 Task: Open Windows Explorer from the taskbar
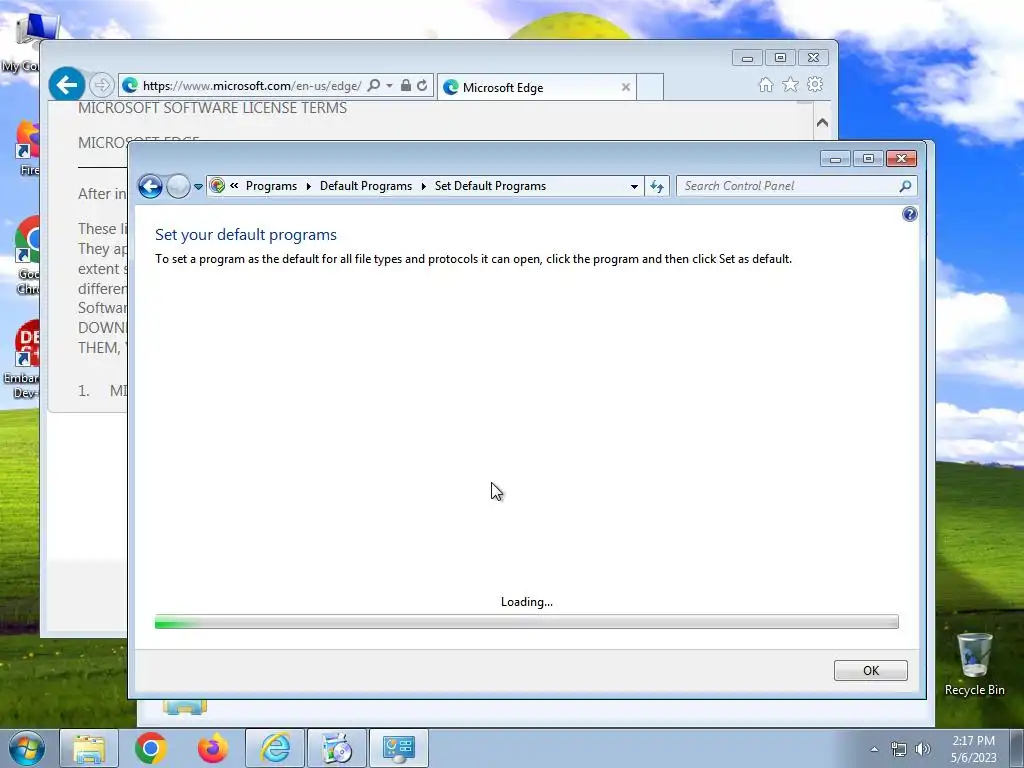coord(89,748)
